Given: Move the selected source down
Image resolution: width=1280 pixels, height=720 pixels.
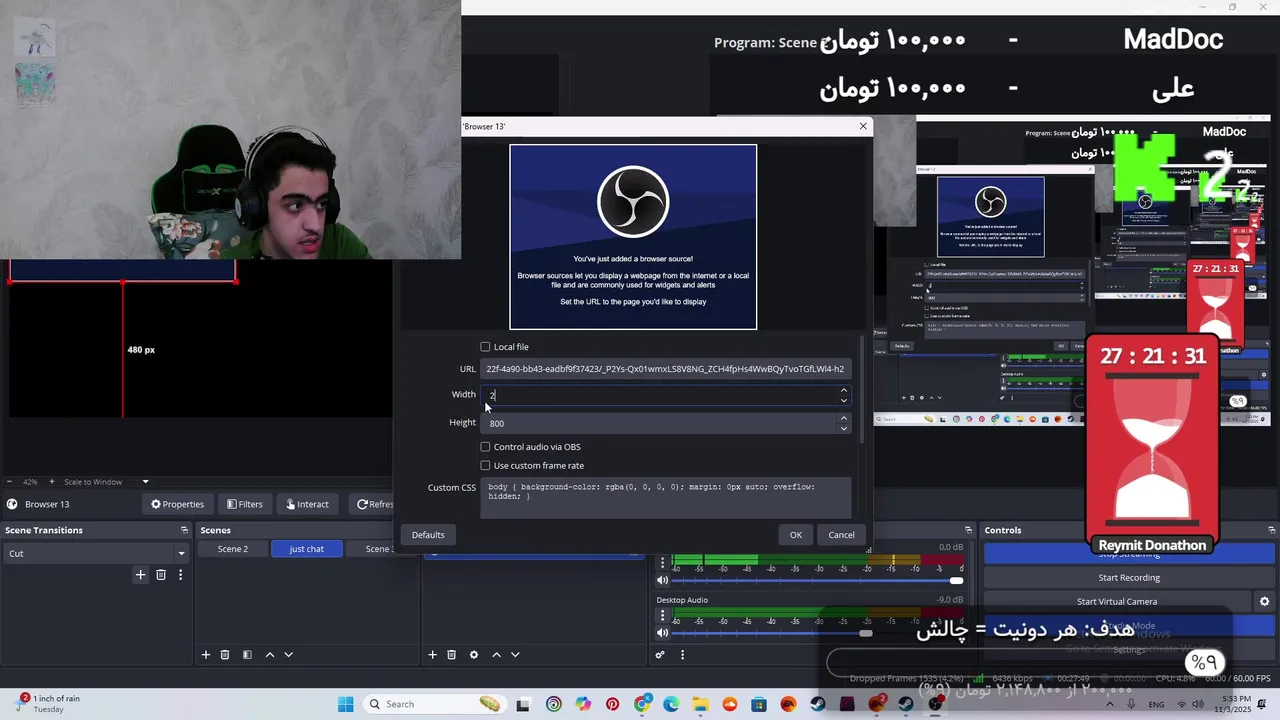Looking at the screenshot, I should click(515, 655).
